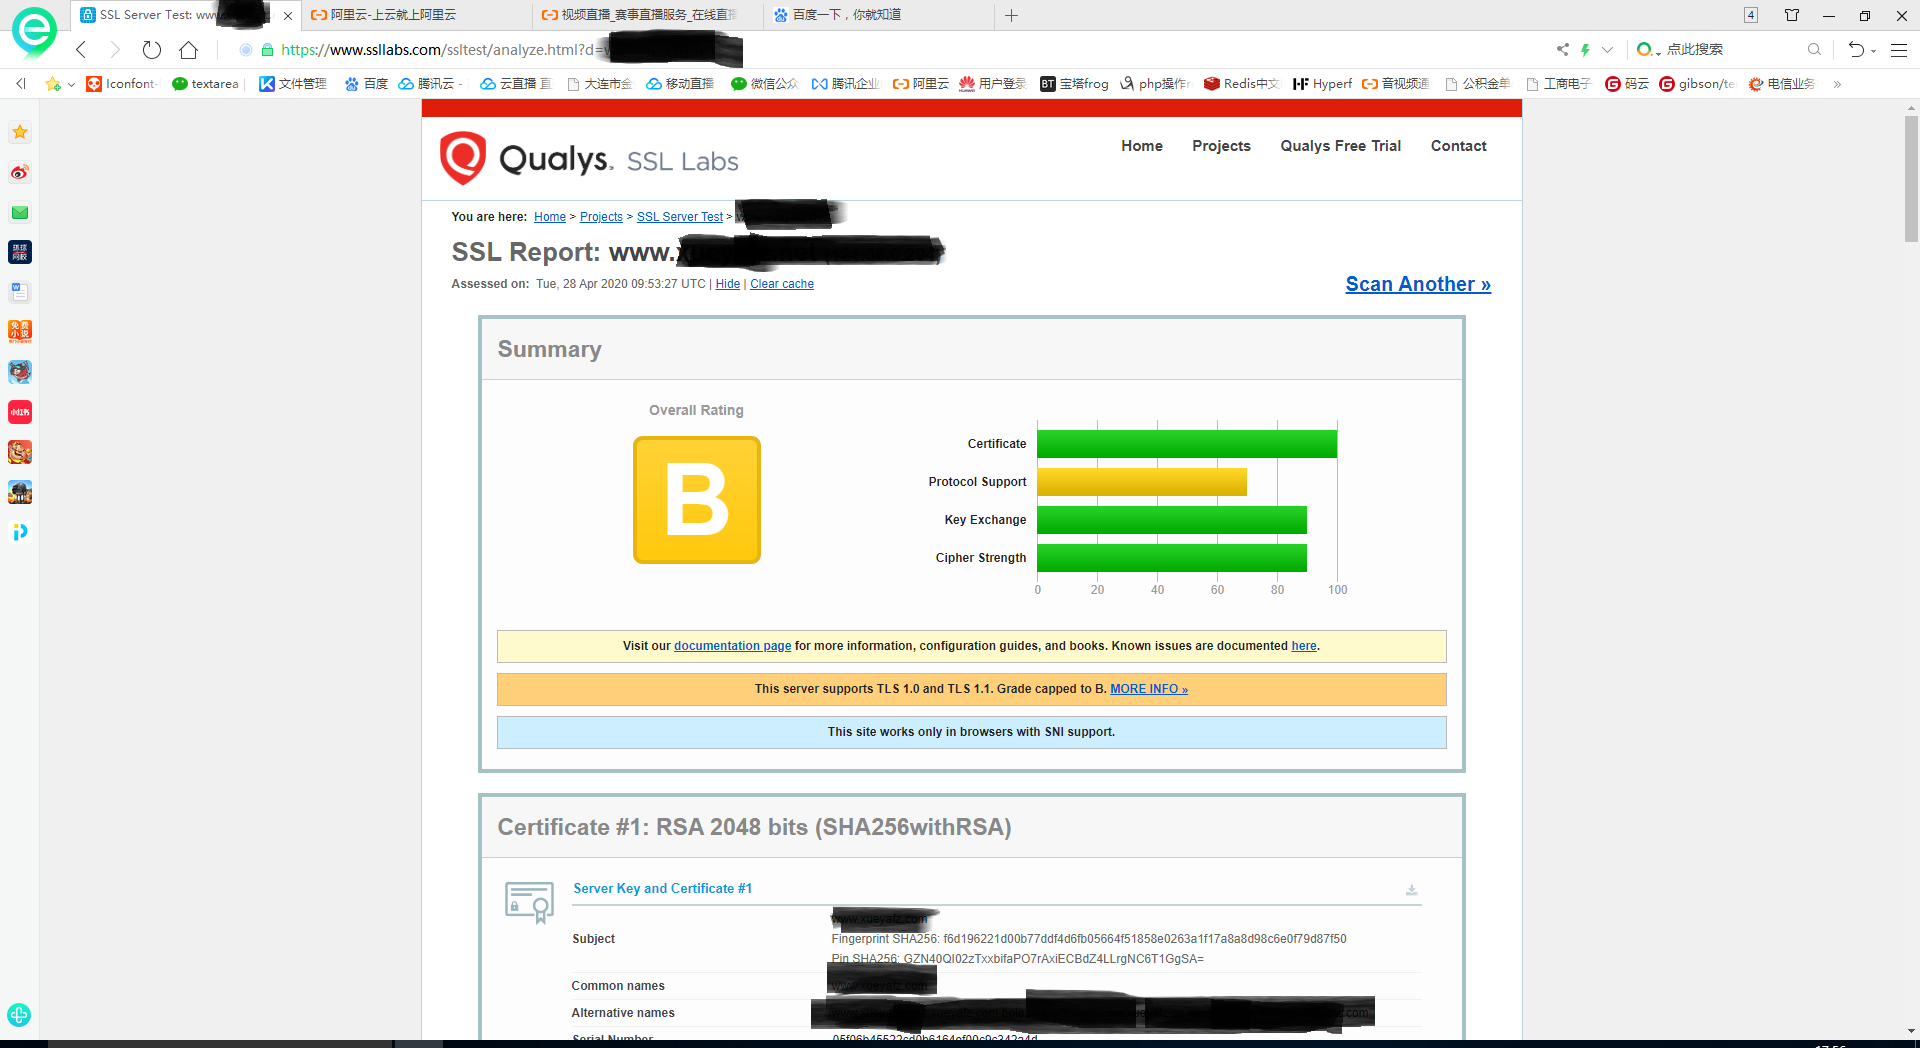Show more bookmarks with the » chevron
Screen dimensions: 1920x1048
pos(1837,84)
